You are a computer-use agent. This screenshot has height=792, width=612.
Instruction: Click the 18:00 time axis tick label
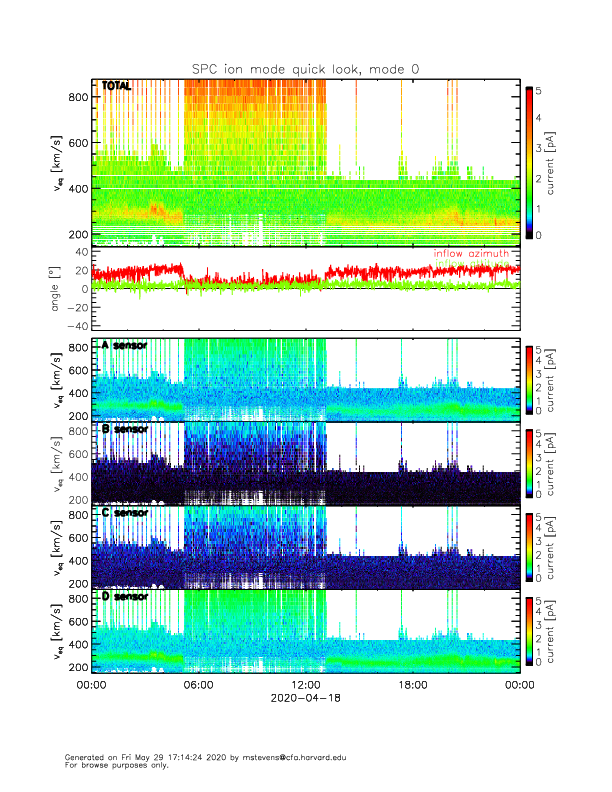coord(413,685)
